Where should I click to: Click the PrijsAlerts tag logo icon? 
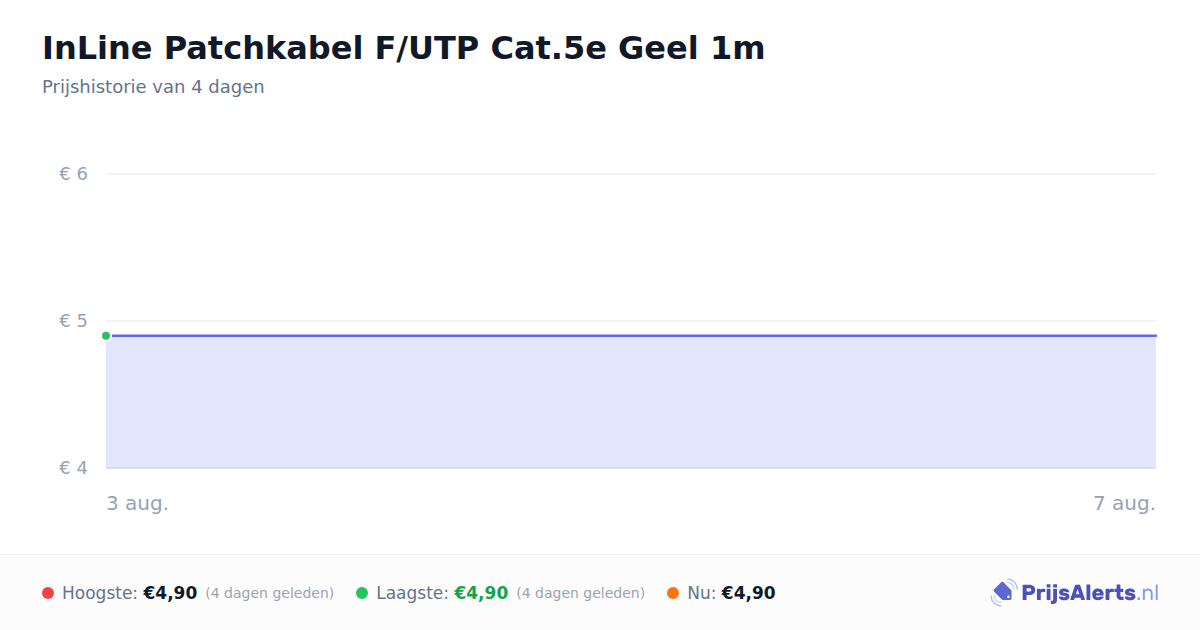1003,593
